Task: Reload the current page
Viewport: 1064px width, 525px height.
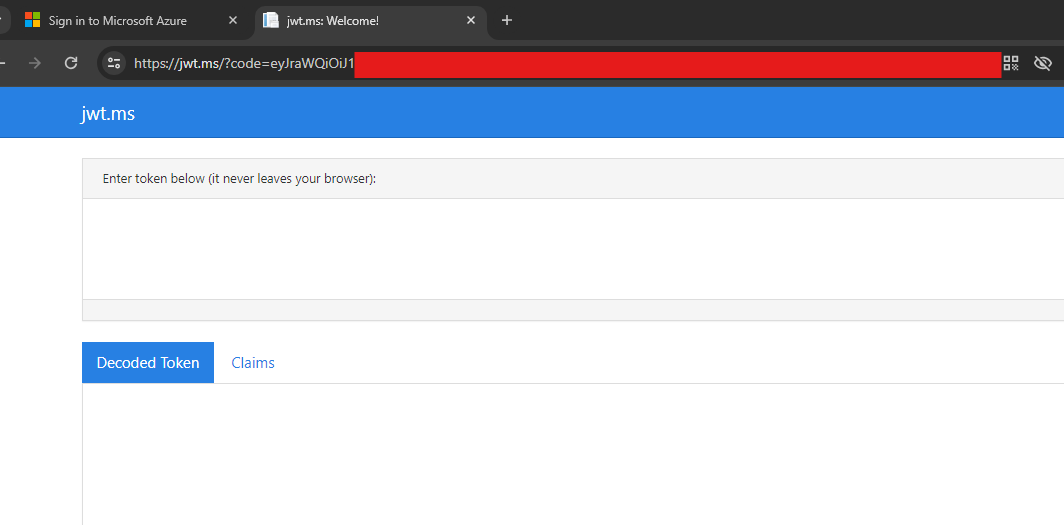Action: tap(71, 63)
